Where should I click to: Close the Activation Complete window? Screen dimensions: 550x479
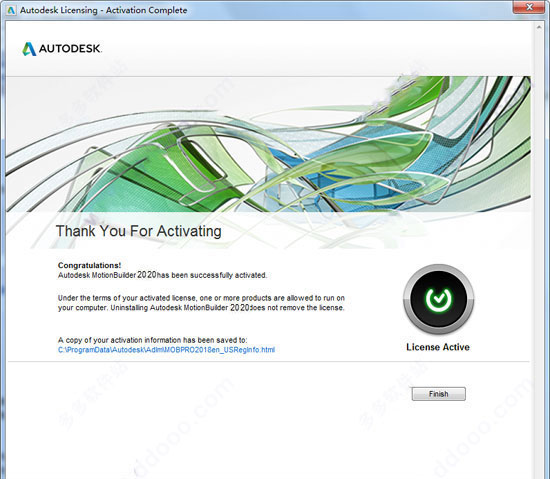click(529, 7)
